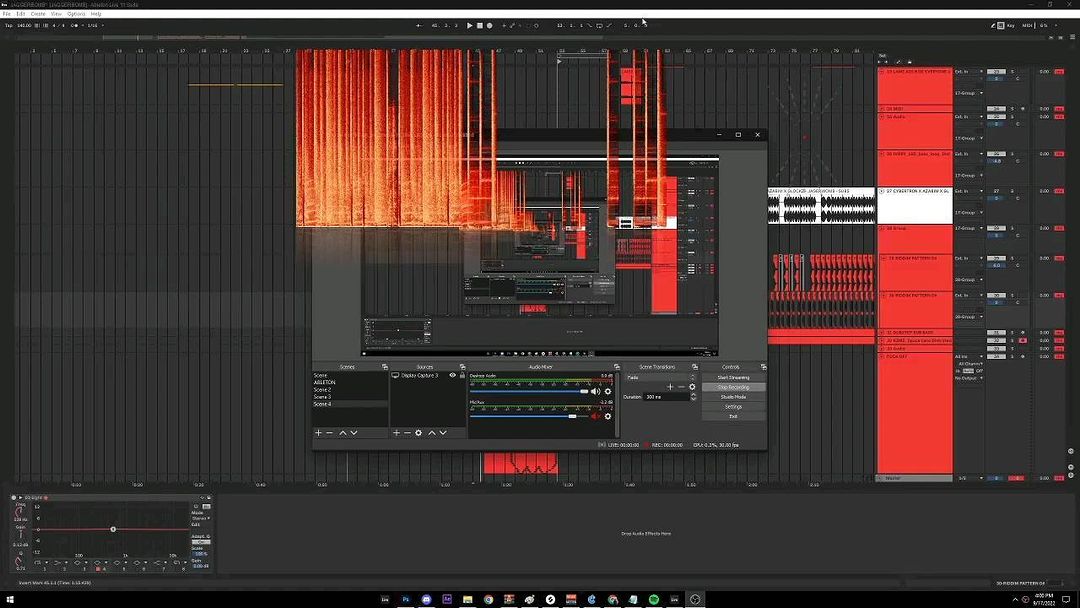Open source properties gear in Sources panel
The width and height of the screenshot is (1080, 608).
418,432
